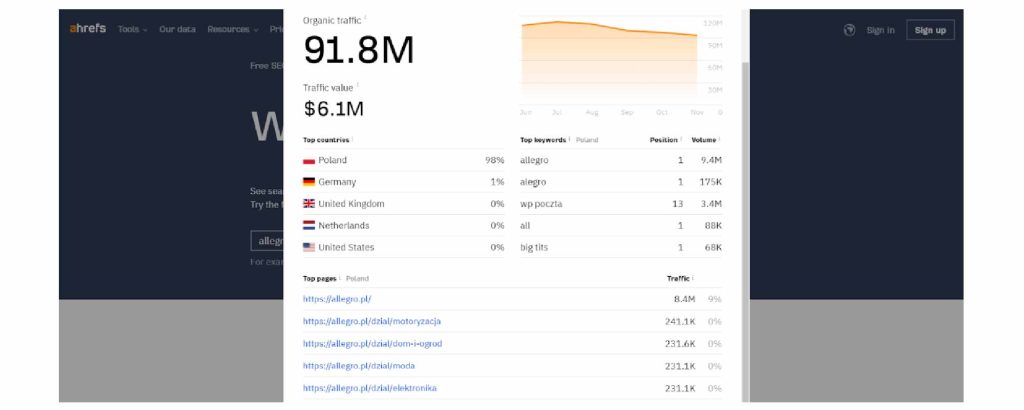The height and width of the screenshot is (410, 1024).
Task: Click the ahrefs logo
Action: pos(88,29)
